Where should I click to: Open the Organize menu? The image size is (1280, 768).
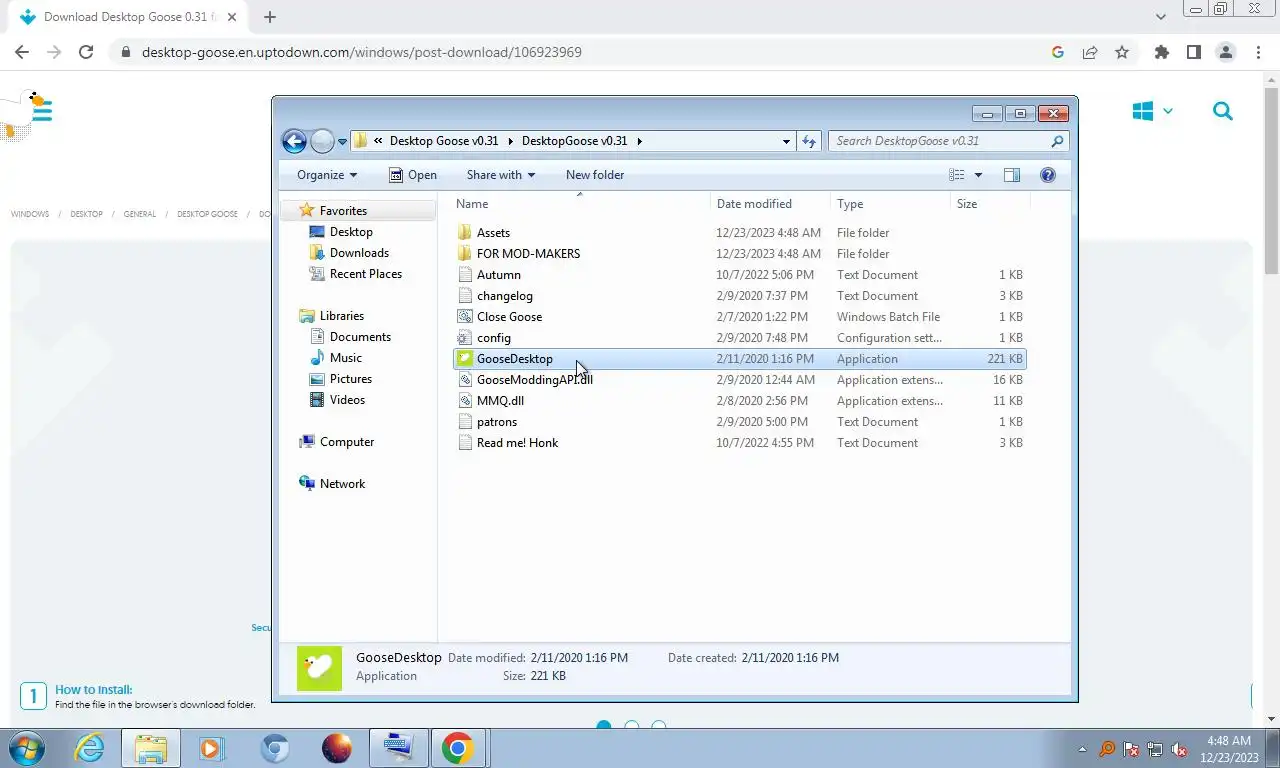327,175
